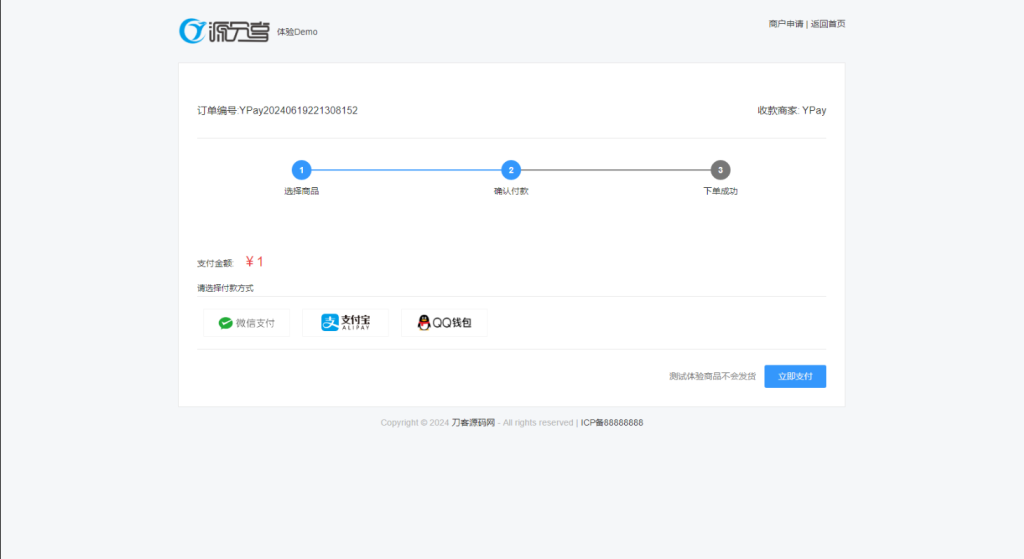Go back via 返回首页 link
Viewport: 1024px width, 559px height.
(827, 24)
